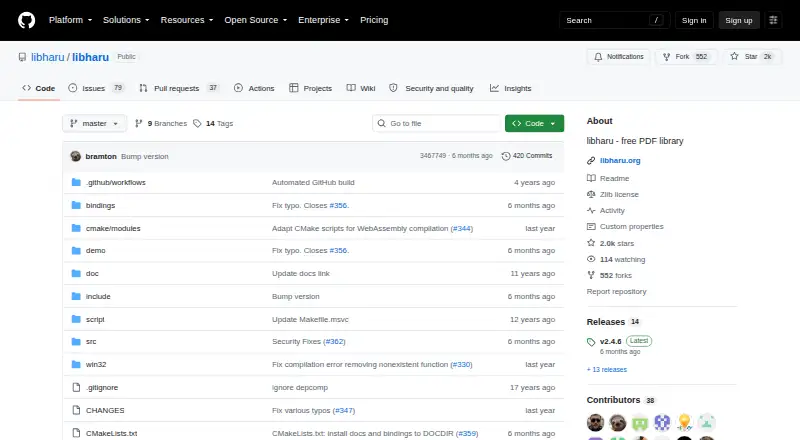Click the GitHub logo icon
The height and width of the screenshot is (440, 800).
point(27,20)
